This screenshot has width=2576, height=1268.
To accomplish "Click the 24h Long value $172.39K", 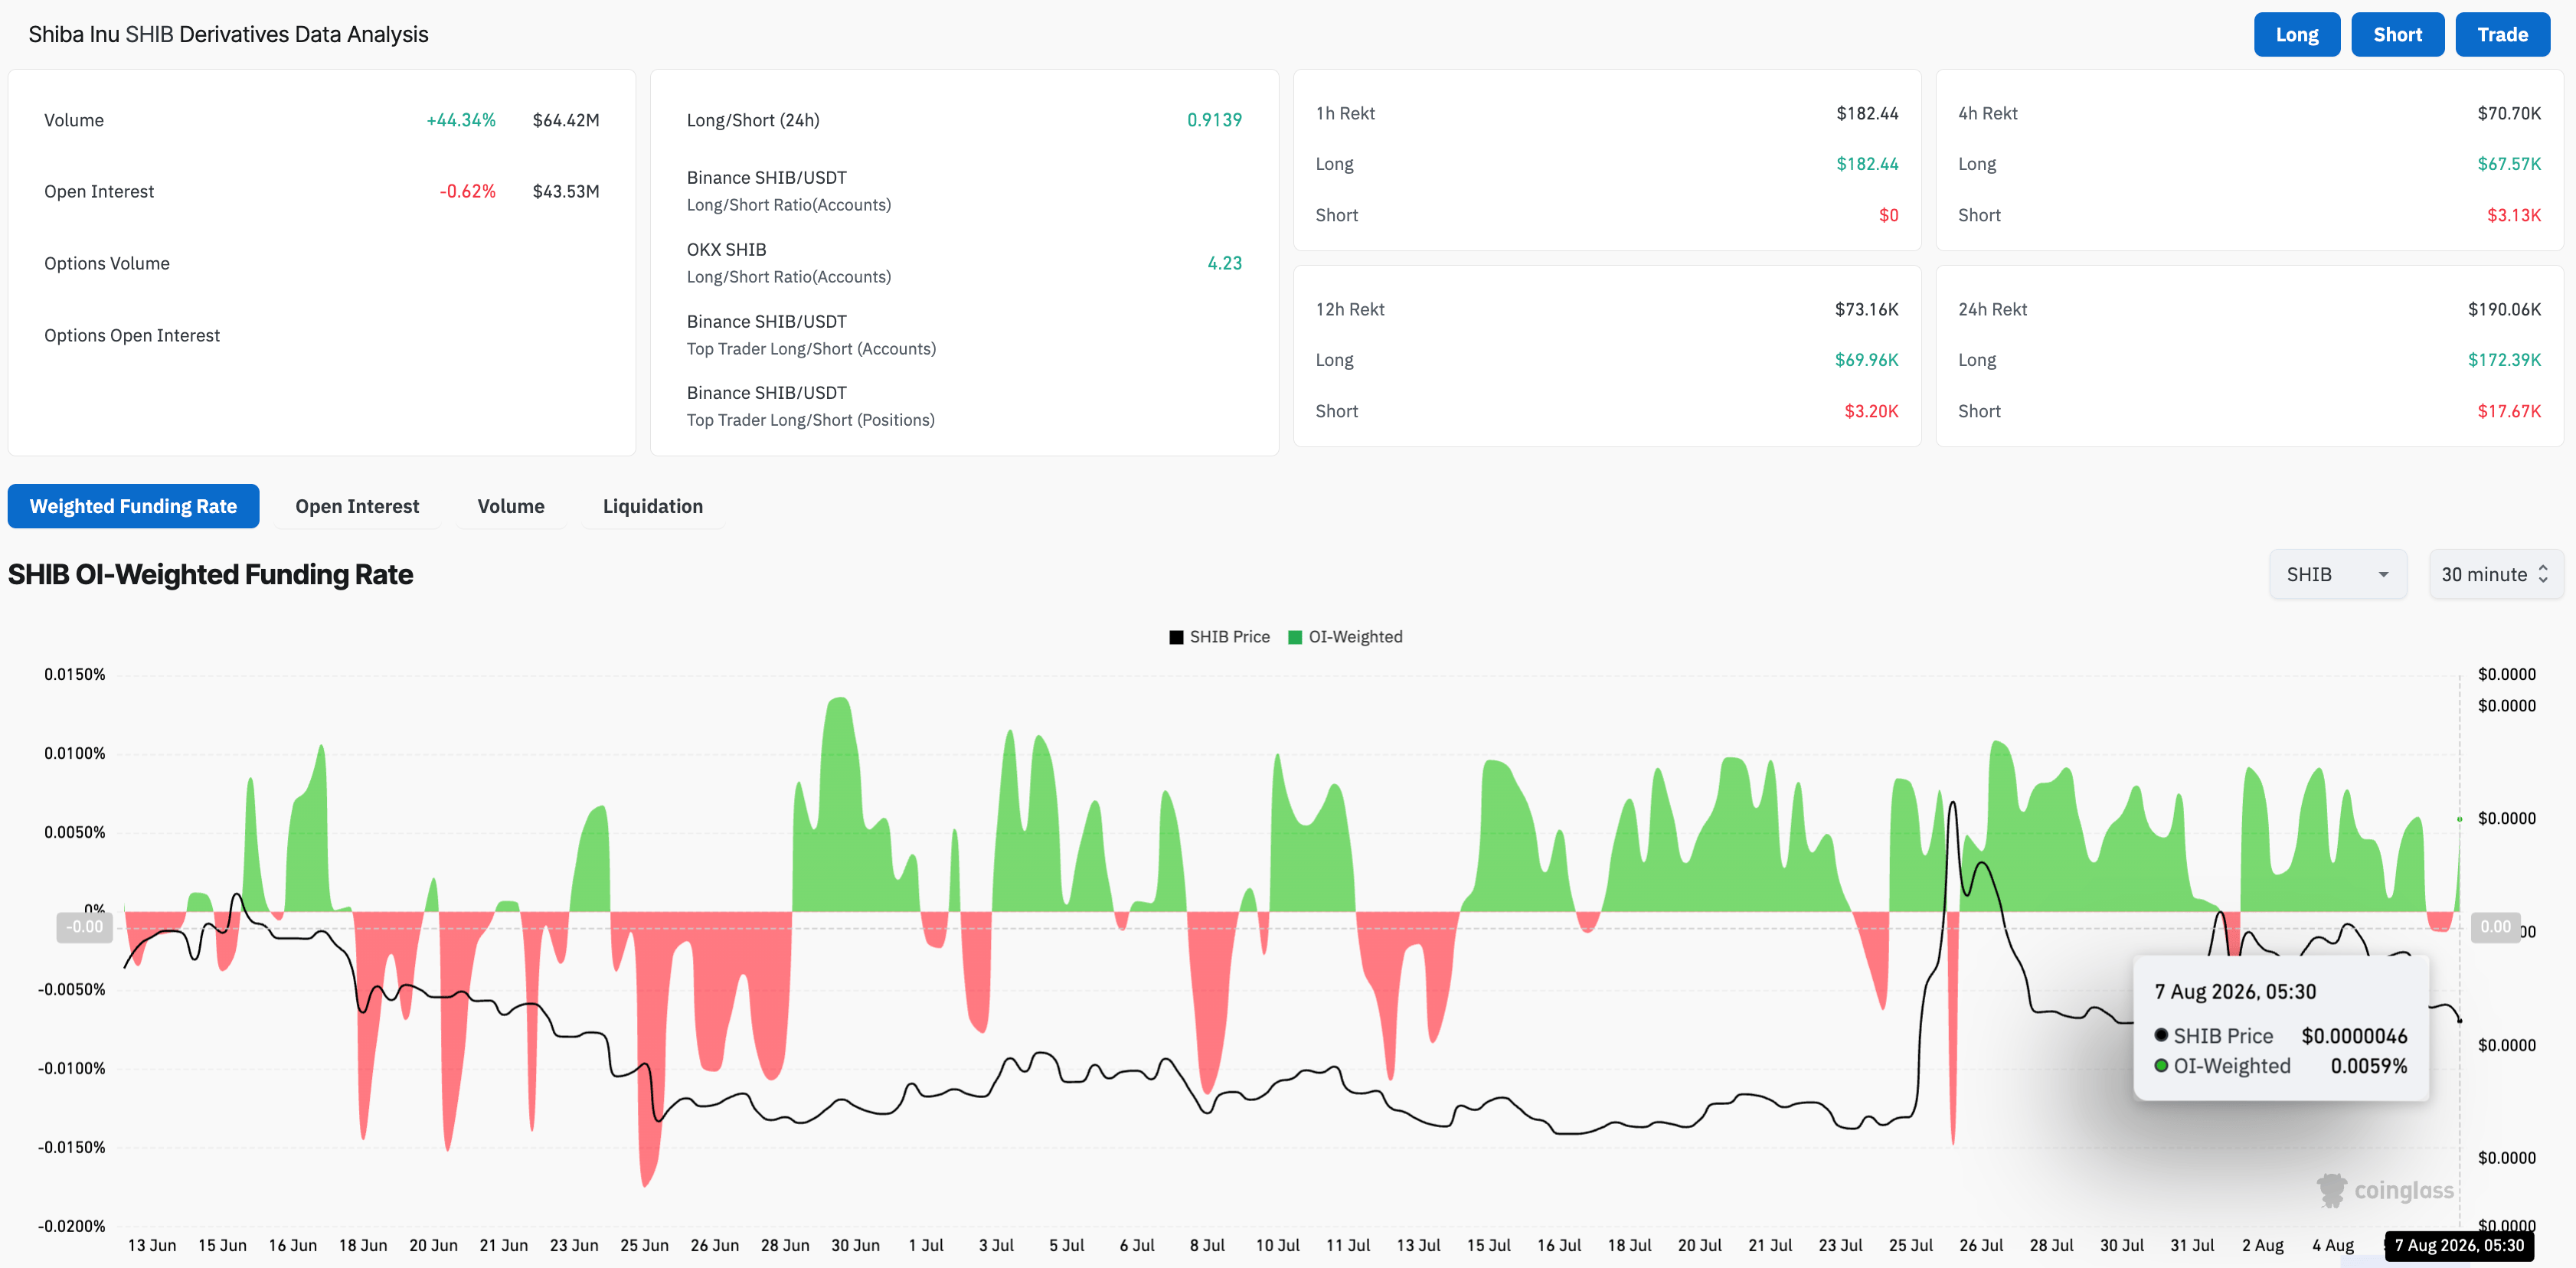I will (x=2504, y=360).
